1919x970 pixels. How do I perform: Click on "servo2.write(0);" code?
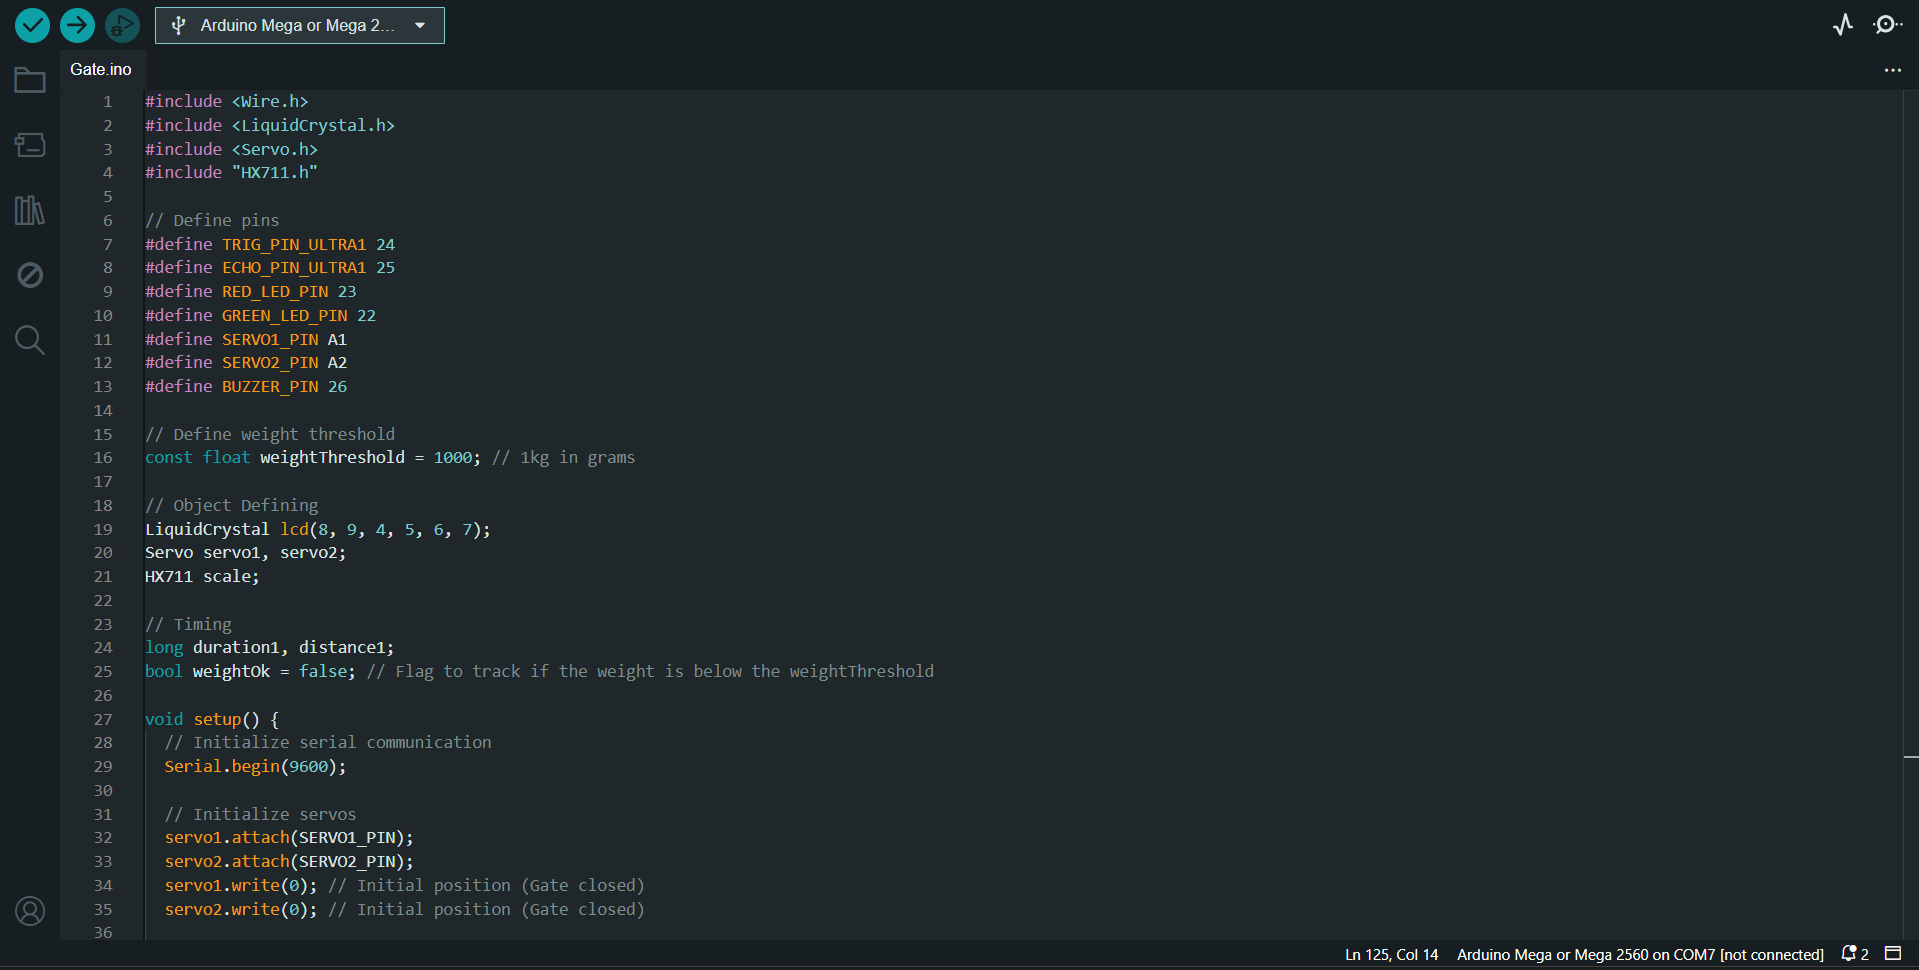(241, 910)
